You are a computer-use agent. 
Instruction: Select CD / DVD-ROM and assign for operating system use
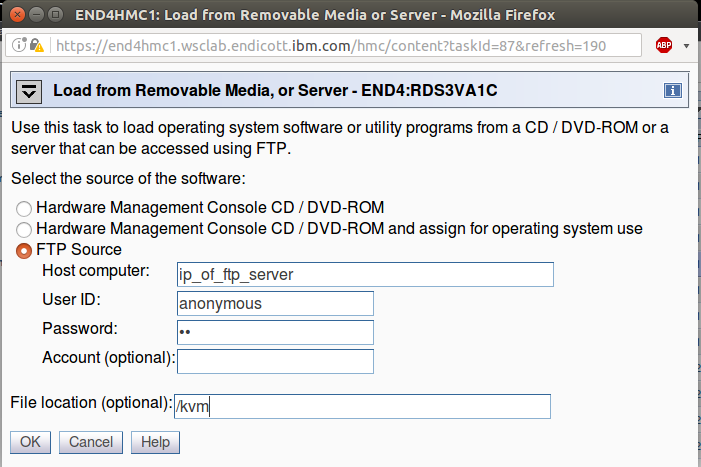24,230
